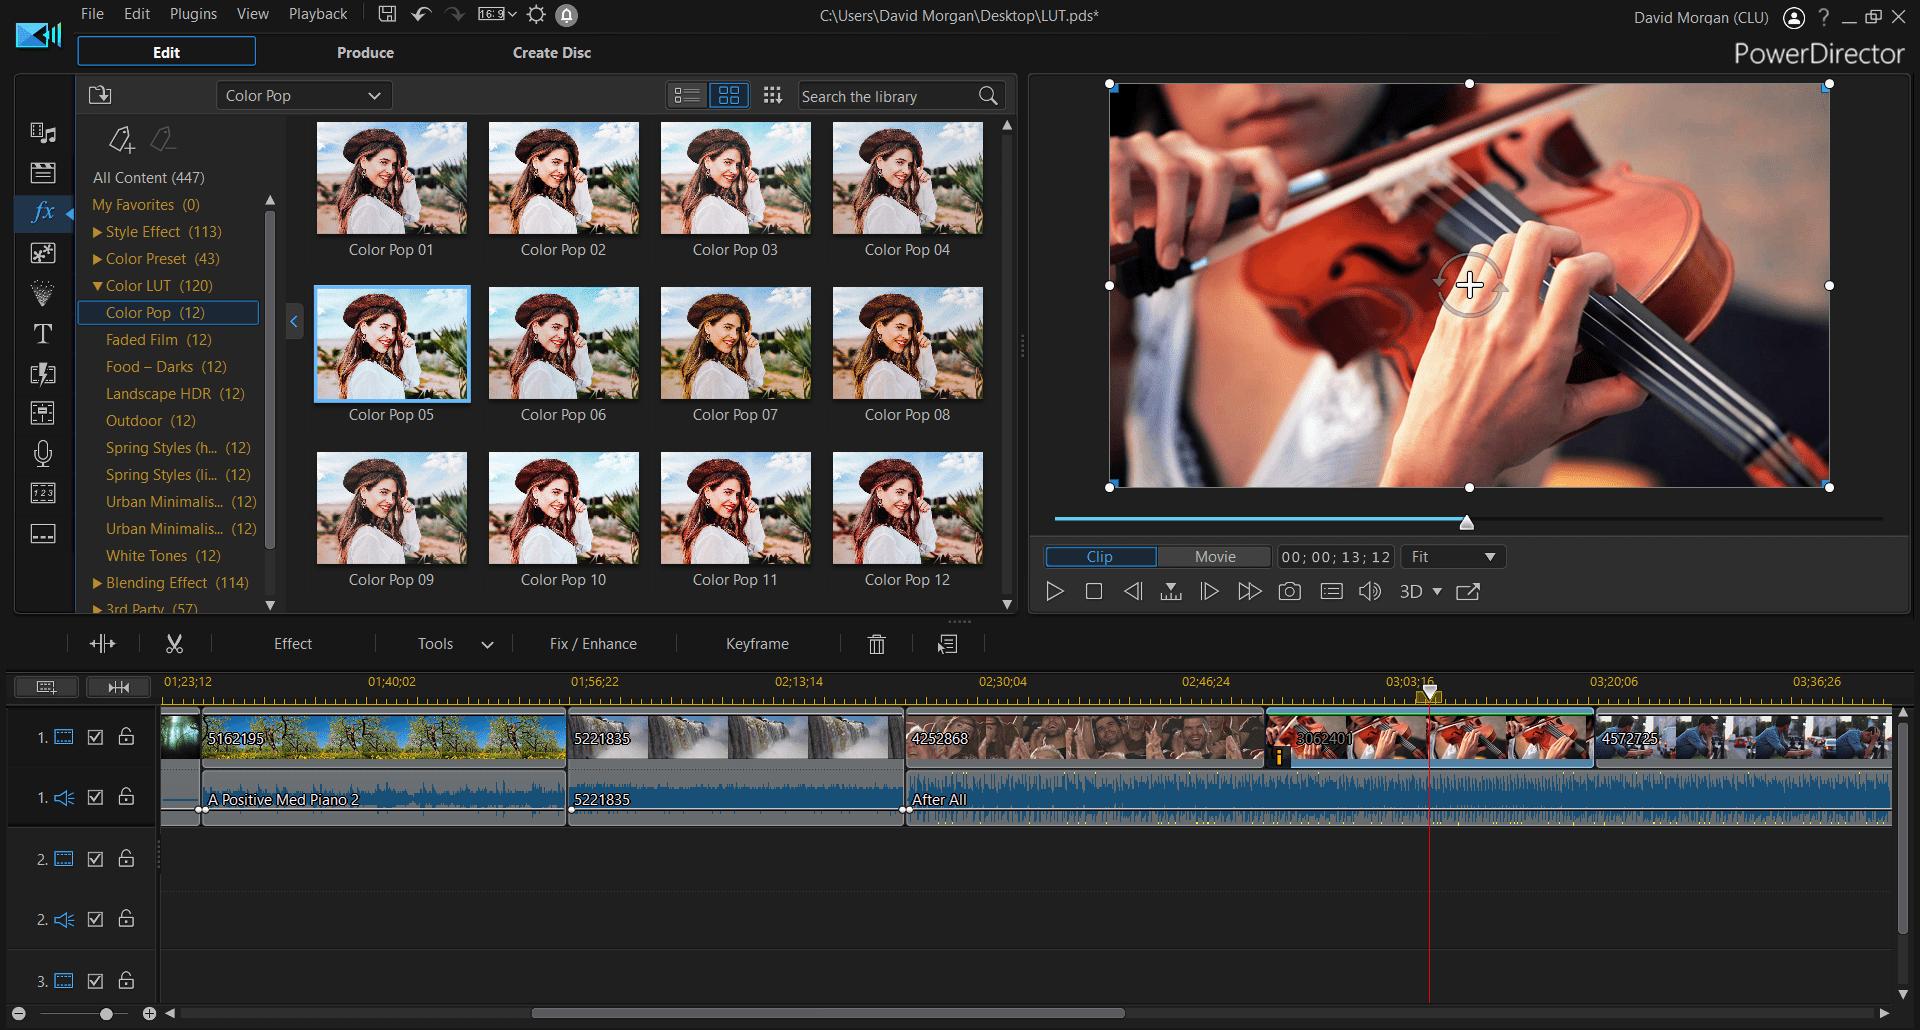
Task: Switch to the Produce tab
Action: pos(365,52)
